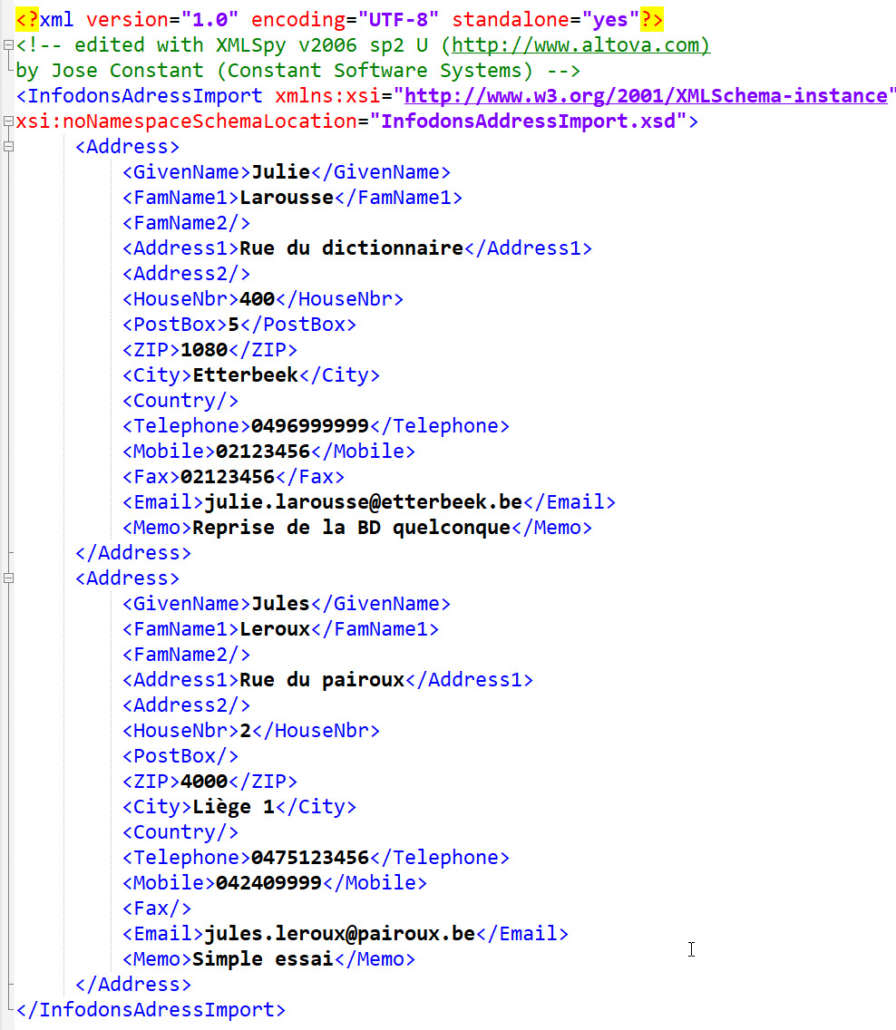Click the 'XMLSpy v2006 sp2 U' comment text
This screenshot has height=1030, width=896.
pyautogui.click(x=322, y=45)
